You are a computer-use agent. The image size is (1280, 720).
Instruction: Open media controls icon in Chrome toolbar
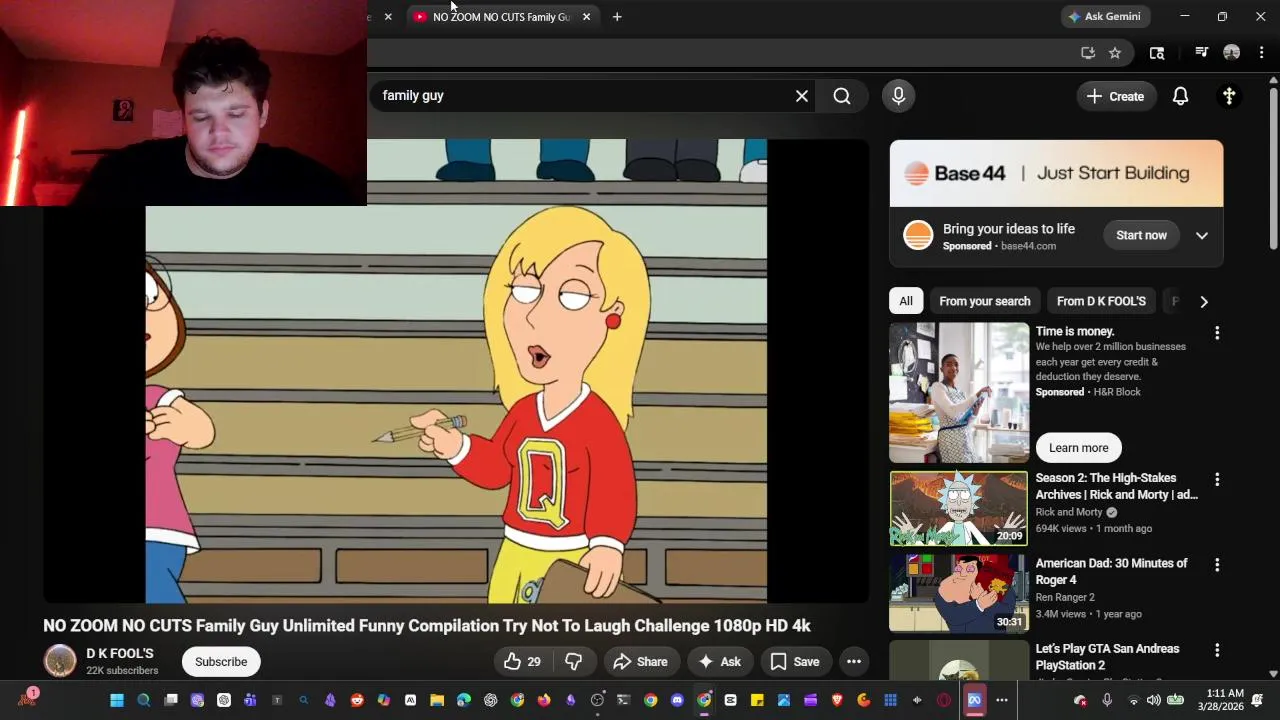1202,53
